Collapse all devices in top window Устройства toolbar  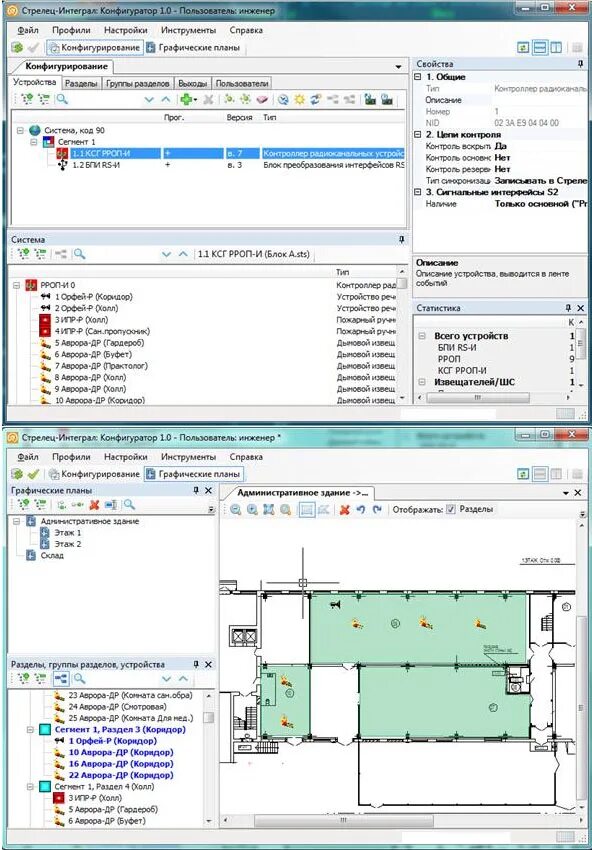pyautogui.click(x=43, y=99)
